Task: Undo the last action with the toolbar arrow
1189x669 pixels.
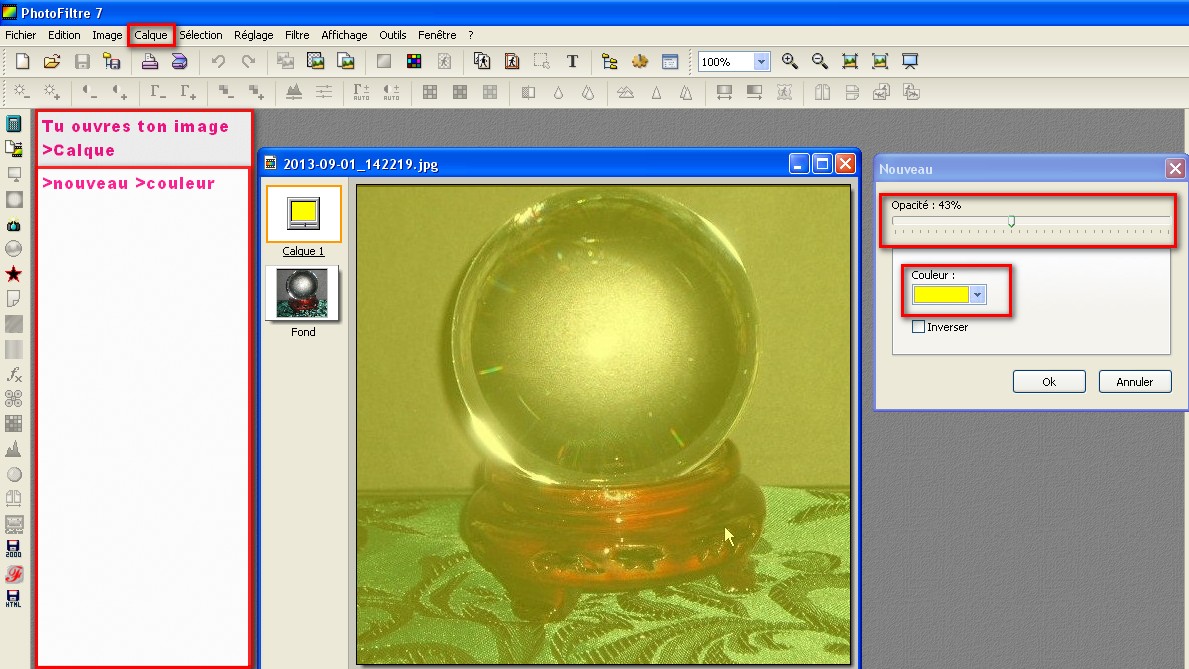Action: click(x=218, y=61)
